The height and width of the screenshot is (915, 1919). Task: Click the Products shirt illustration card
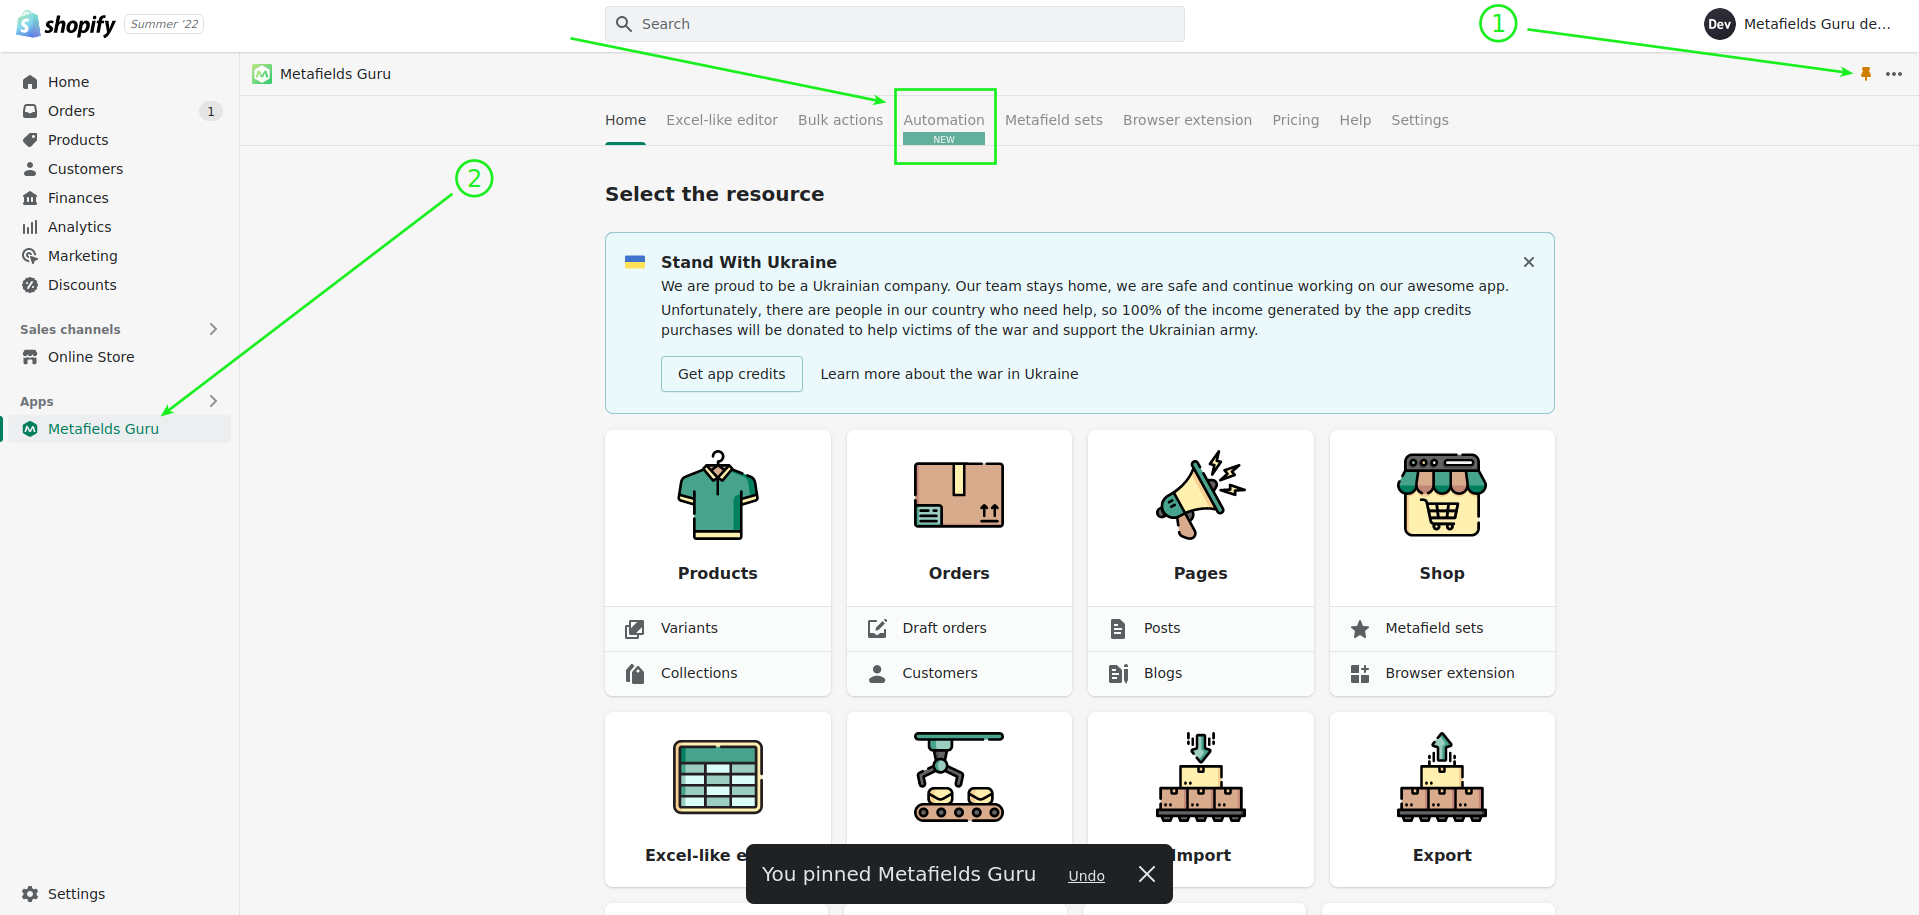(718, 496)
